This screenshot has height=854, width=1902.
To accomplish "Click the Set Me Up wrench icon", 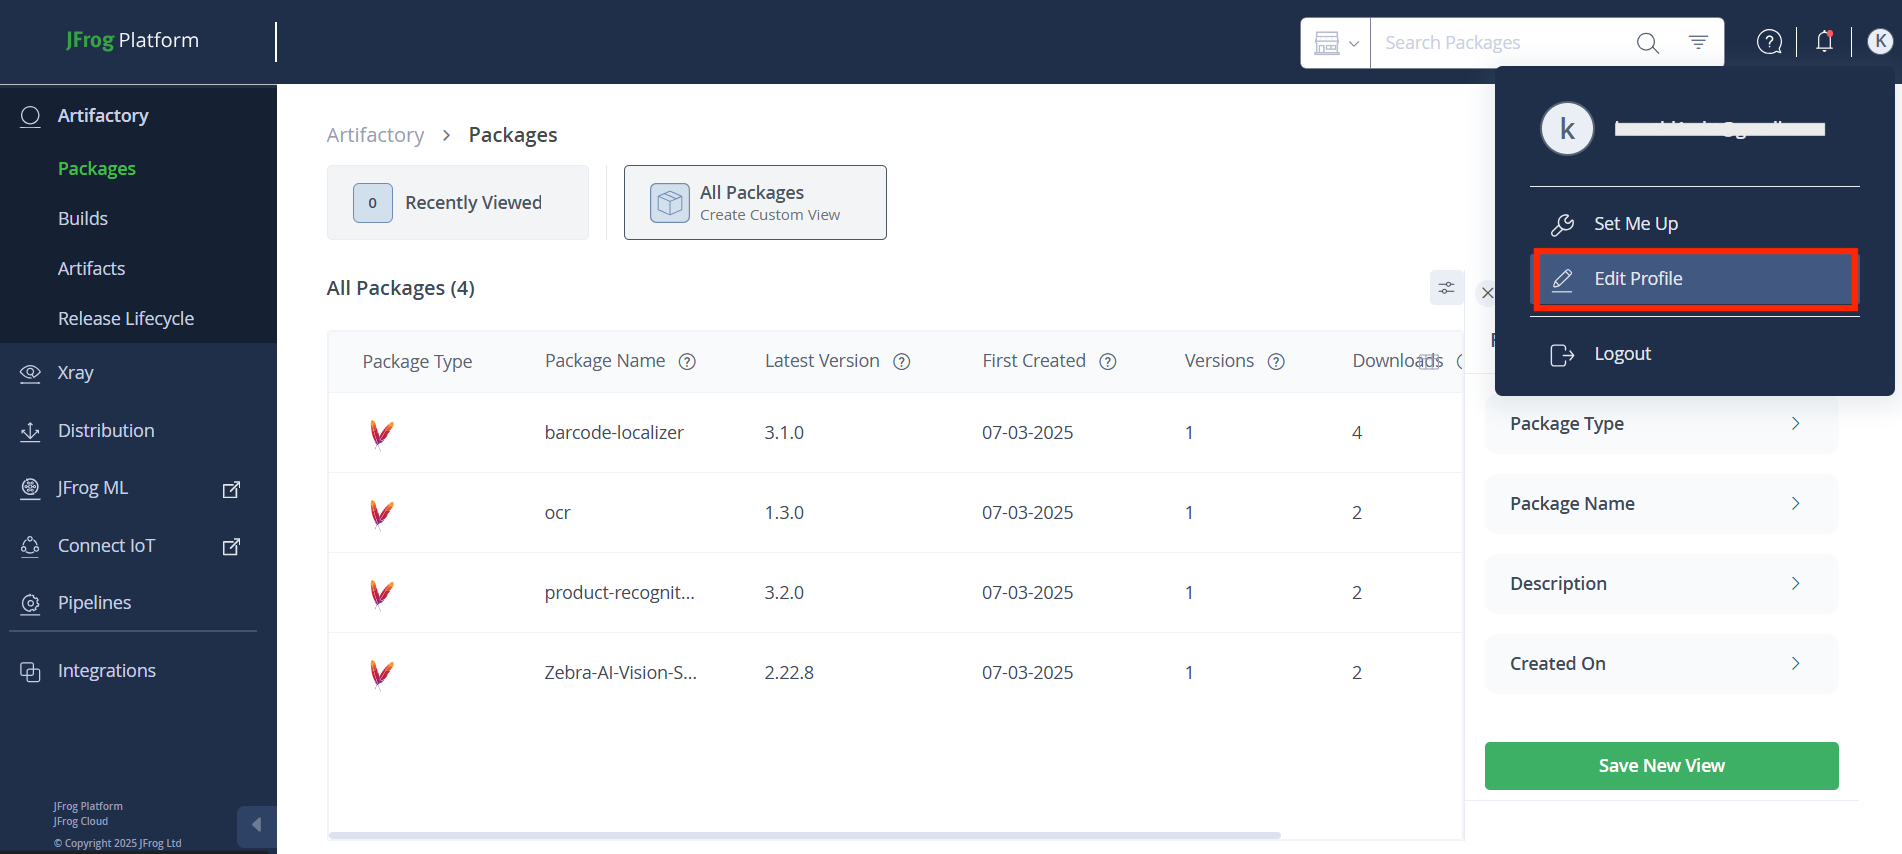I will (x=1562, y=224).
